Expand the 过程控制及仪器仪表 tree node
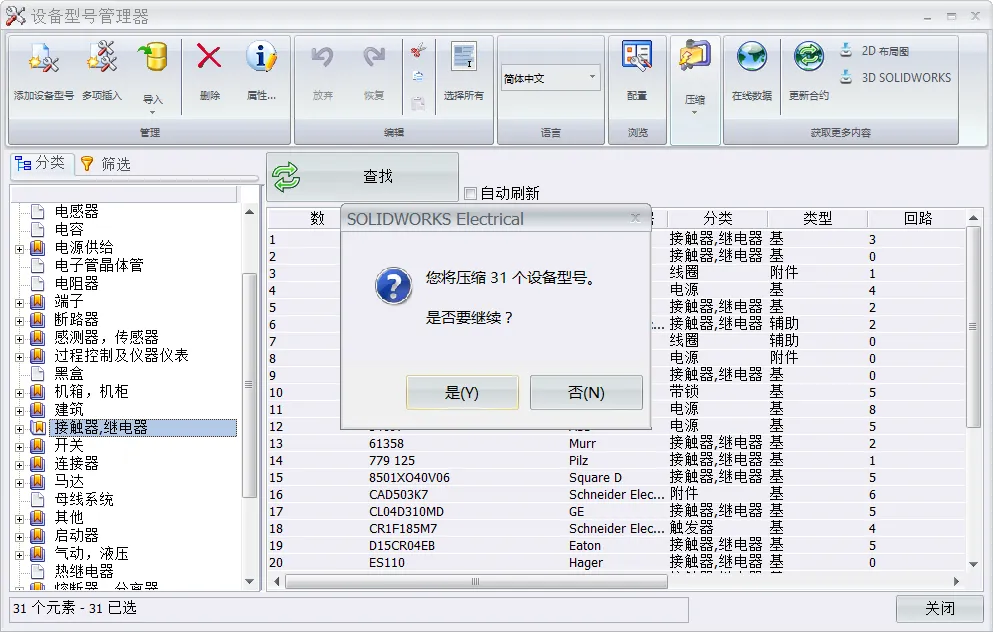The width and height of the screenshot is (993, 632). (20, 357)
